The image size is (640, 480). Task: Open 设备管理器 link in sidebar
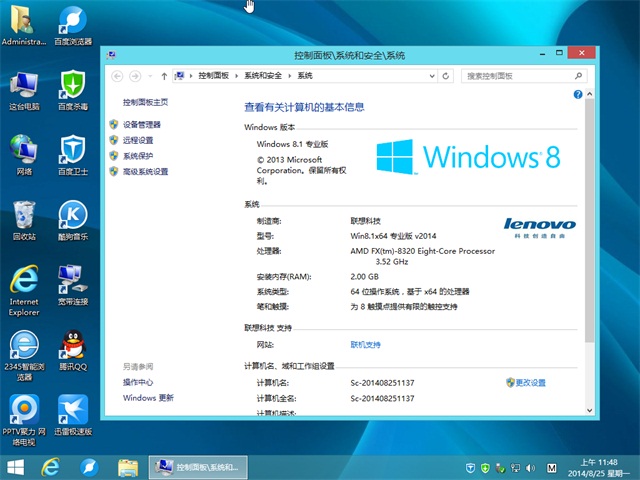pyautogui.click(x=141, y=125)
